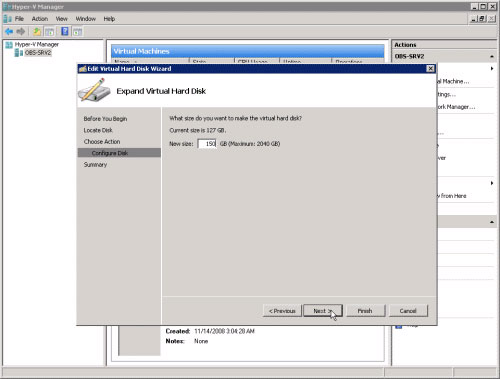
Task: Click the Forward arrow toolbar icon
Action: [21, 32]
